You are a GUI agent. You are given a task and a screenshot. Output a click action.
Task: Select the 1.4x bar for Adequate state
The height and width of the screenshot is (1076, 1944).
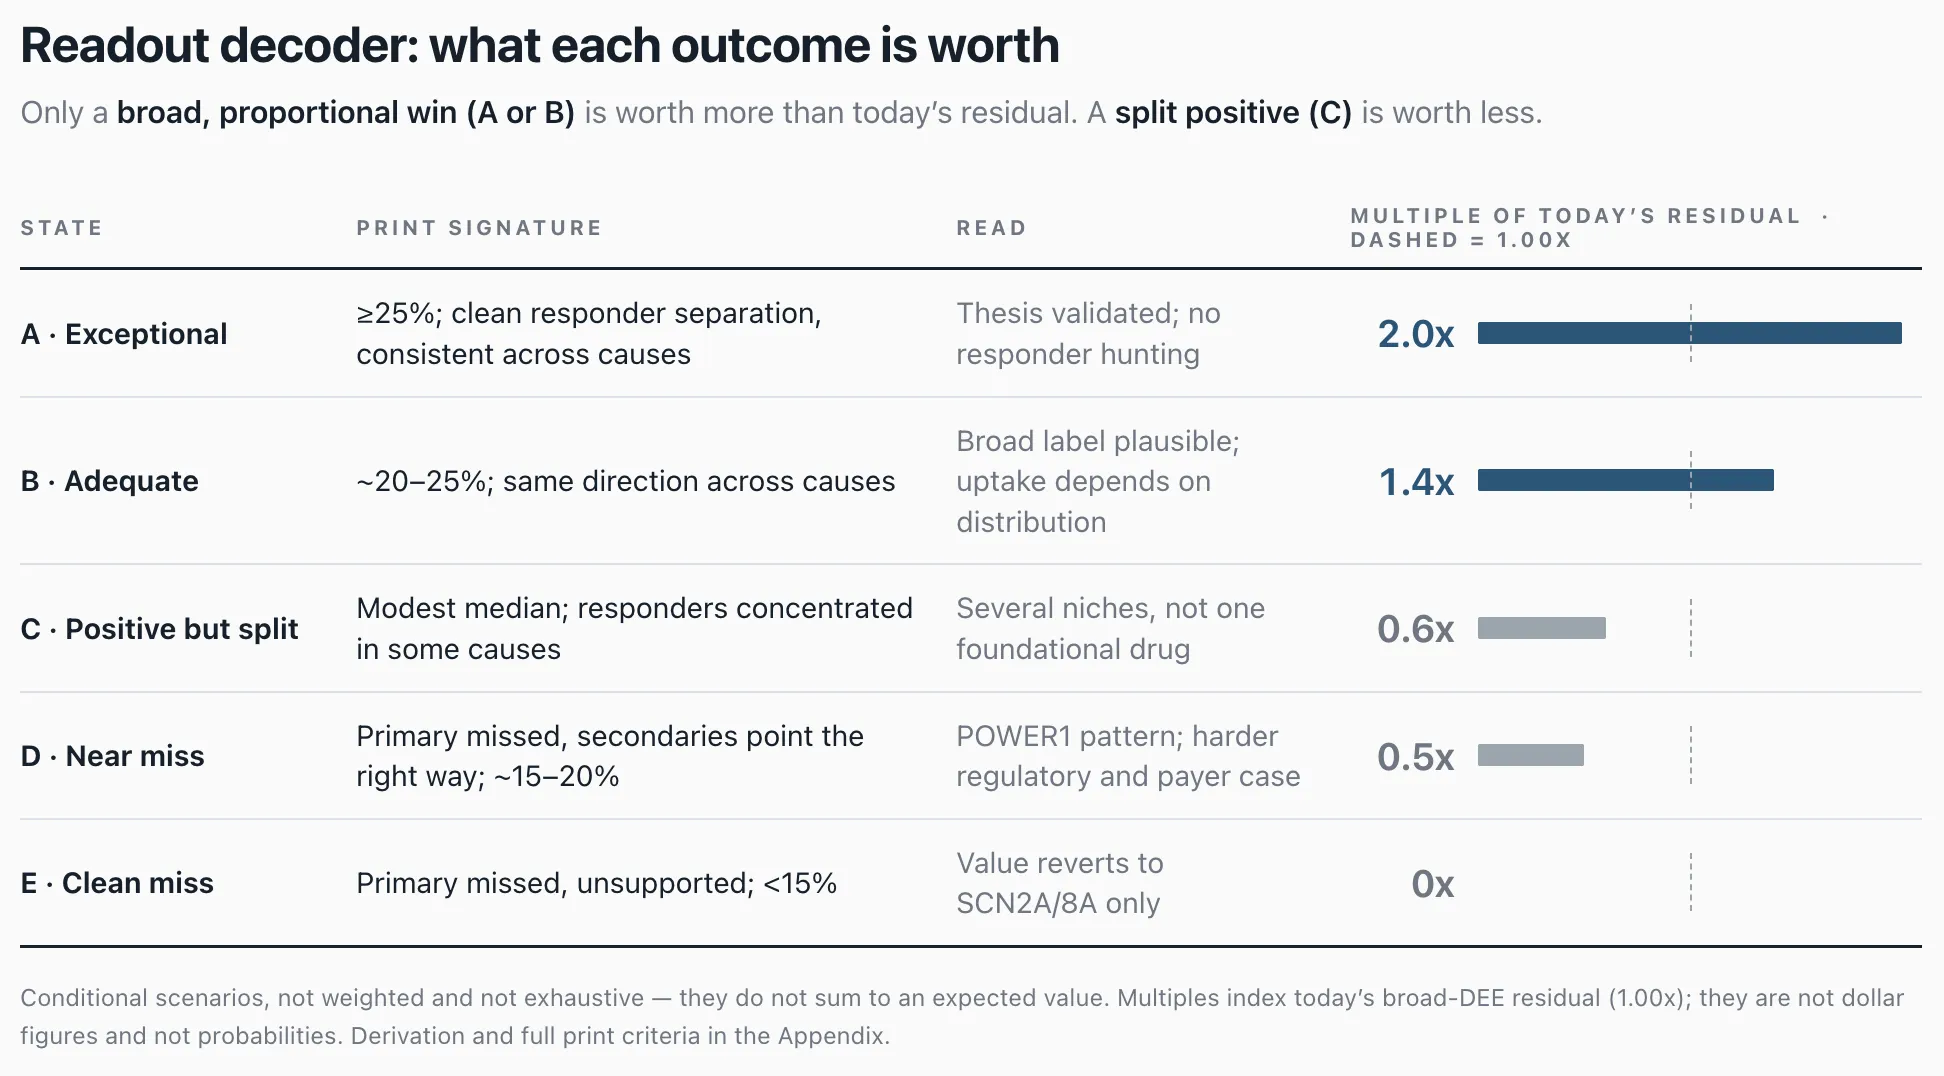[x=1626, y=480]
